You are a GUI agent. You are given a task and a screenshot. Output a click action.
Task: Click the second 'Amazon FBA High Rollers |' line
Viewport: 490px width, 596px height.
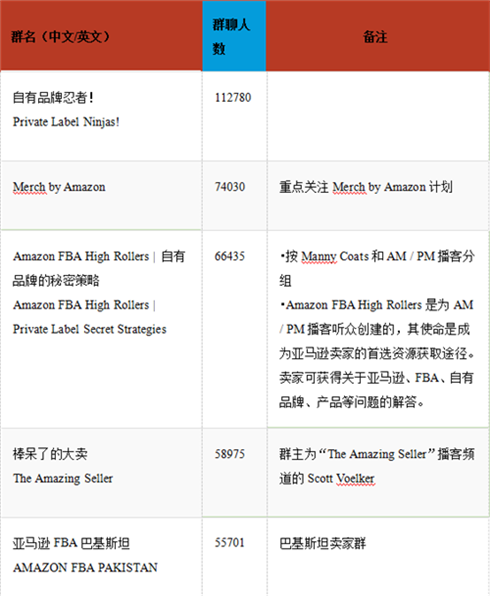click(x=84, y=305)
